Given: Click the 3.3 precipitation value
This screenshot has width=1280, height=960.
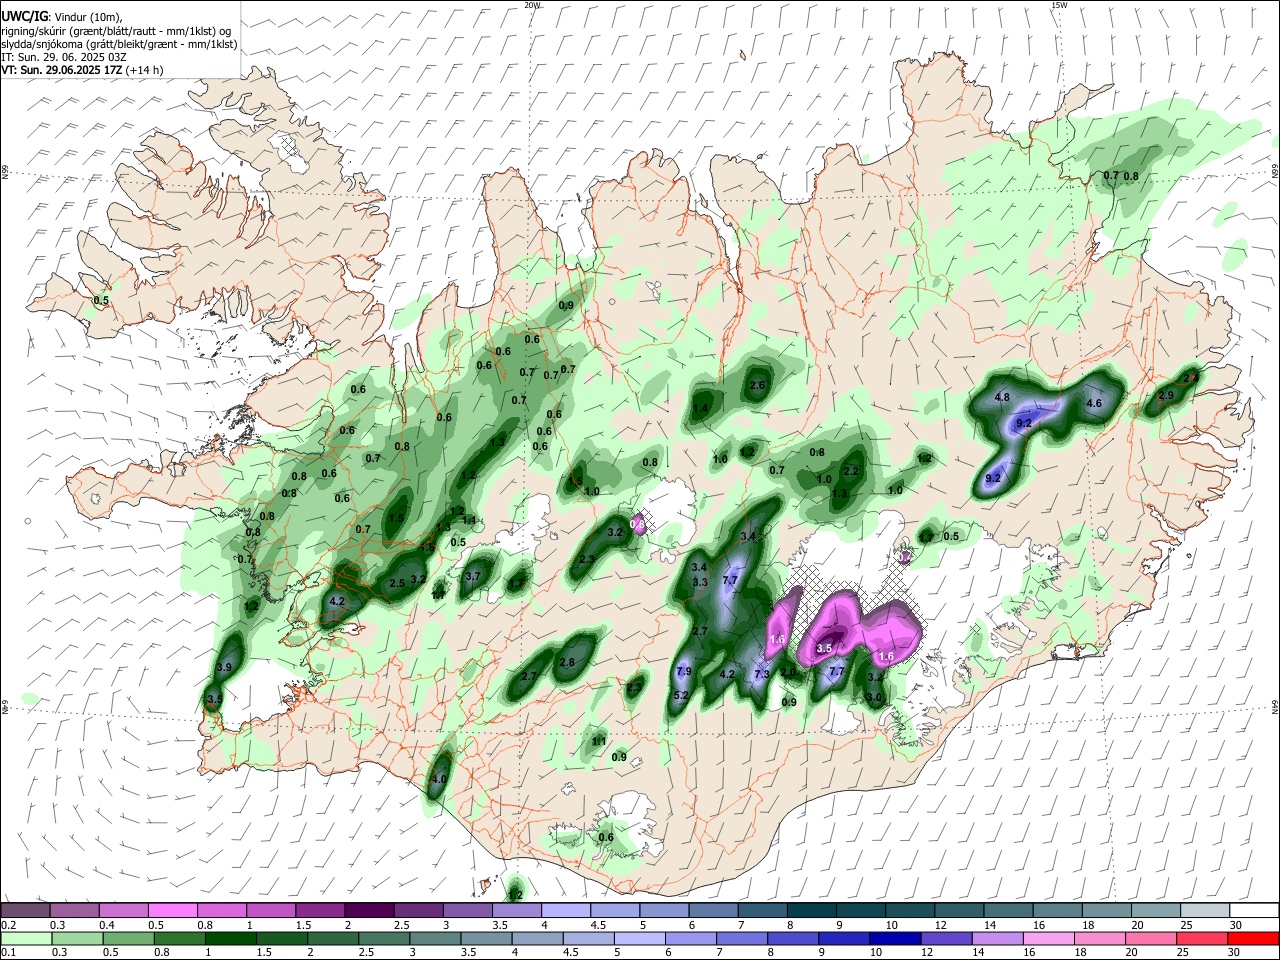Looking at the screenshot, I should click(x=700, y=583).
